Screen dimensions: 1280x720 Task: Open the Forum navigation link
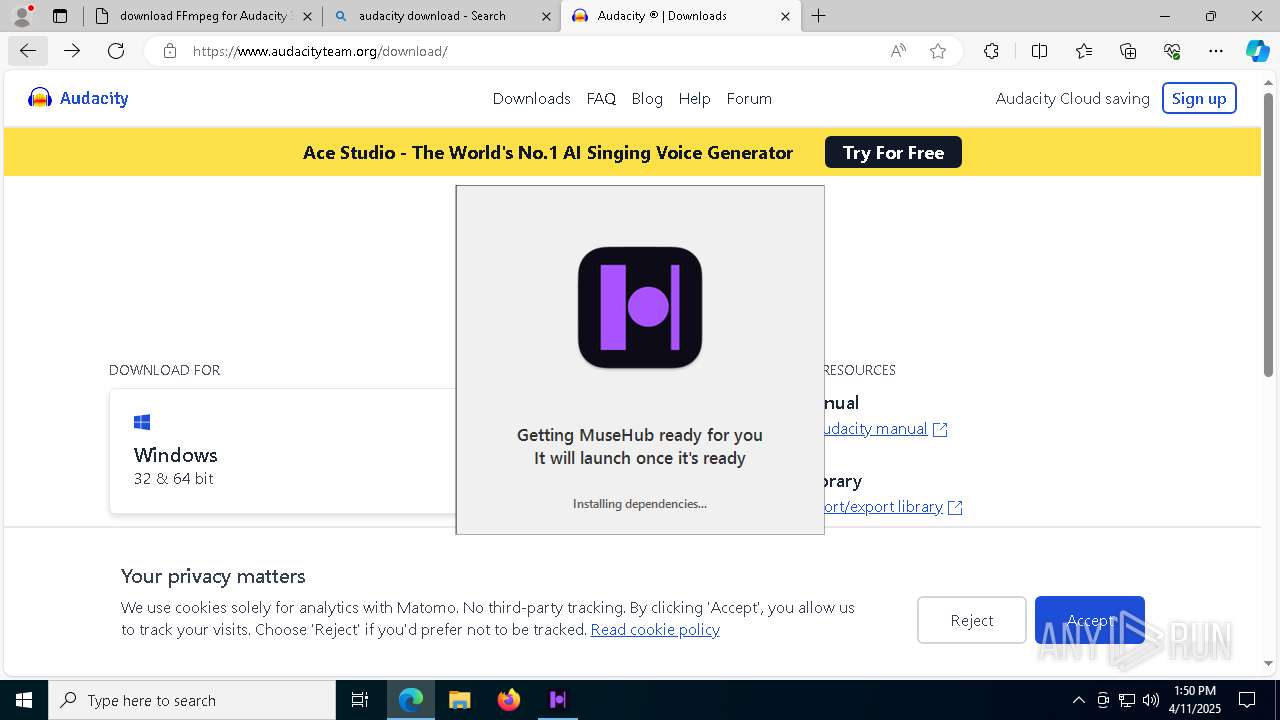(749, 98)
